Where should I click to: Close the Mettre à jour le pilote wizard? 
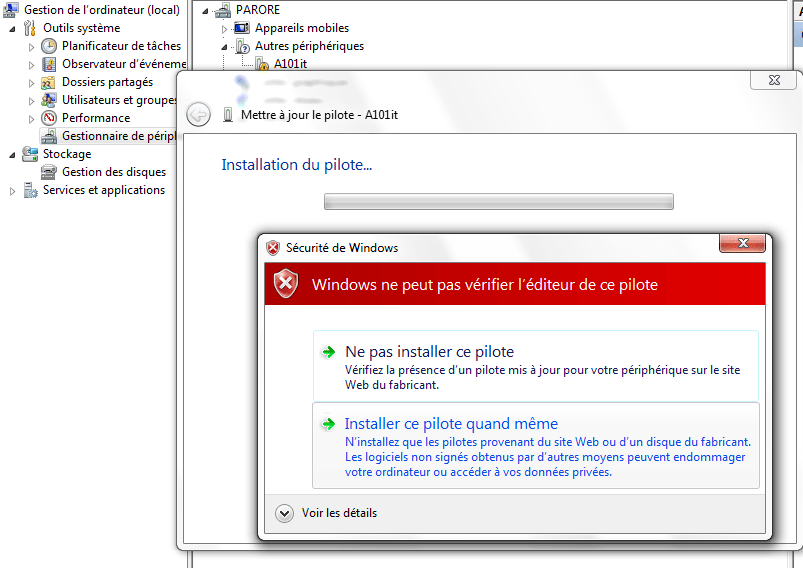pos(774,80)
